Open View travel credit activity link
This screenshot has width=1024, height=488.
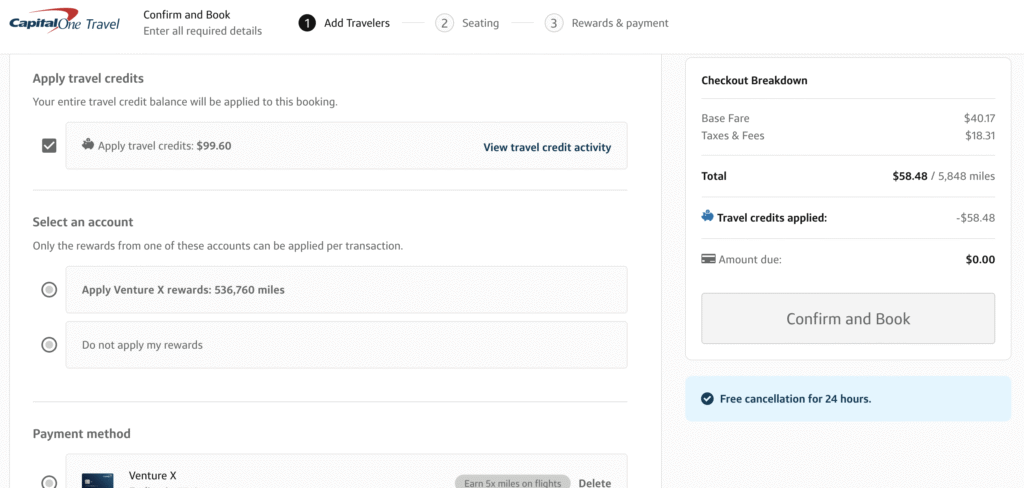(547, 147)
